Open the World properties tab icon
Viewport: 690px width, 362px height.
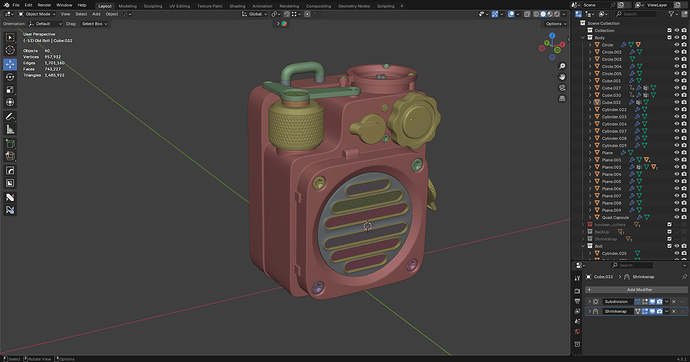pyautogui.click(x=577, y=332)
